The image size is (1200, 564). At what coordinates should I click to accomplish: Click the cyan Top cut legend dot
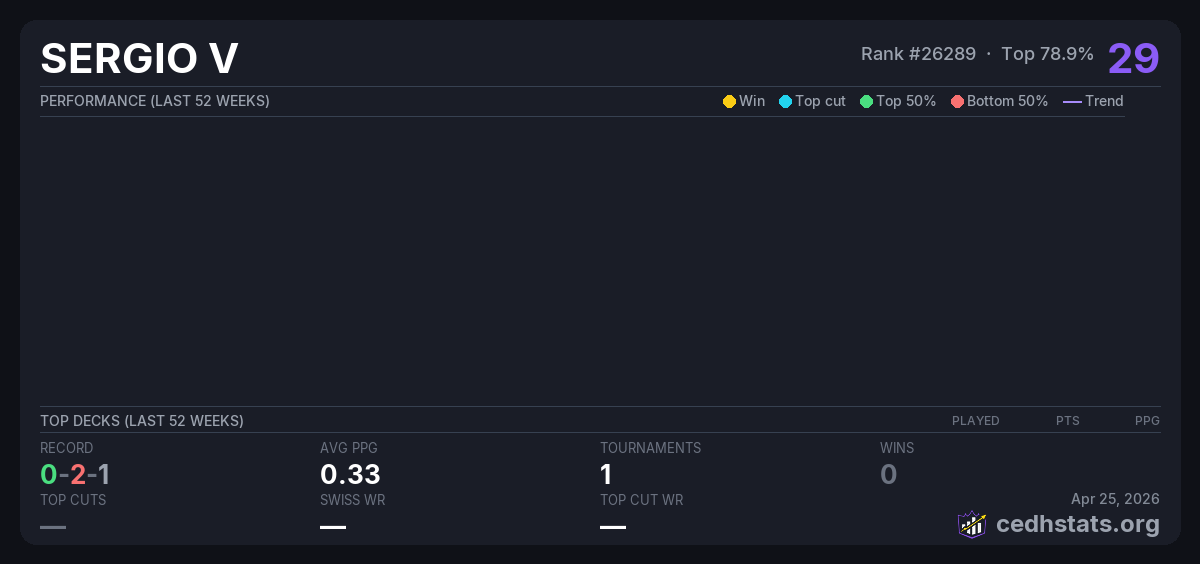click(x=785, y=101)
